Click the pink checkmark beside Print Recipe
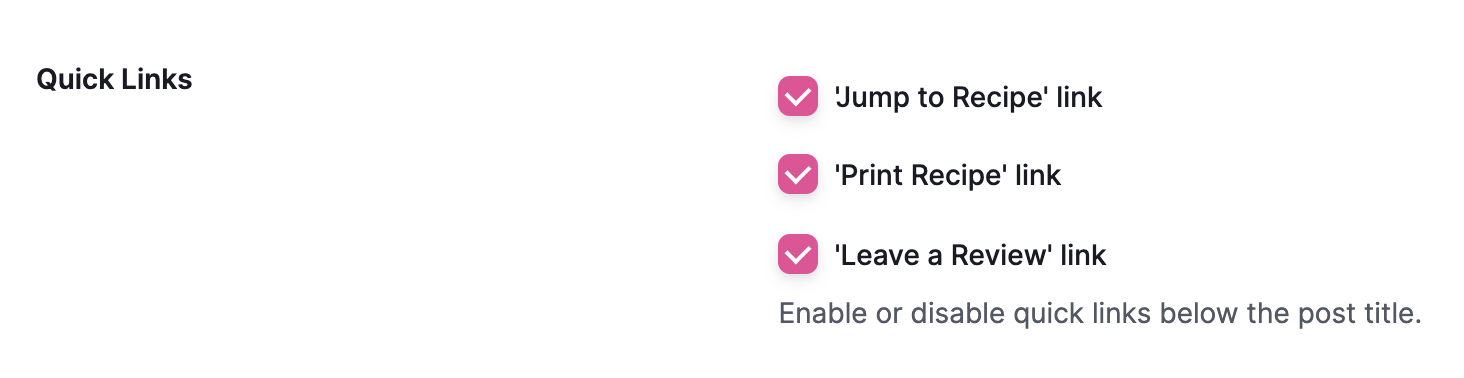The height and width of the screenshot is (378, 1464). coord(798,175)
